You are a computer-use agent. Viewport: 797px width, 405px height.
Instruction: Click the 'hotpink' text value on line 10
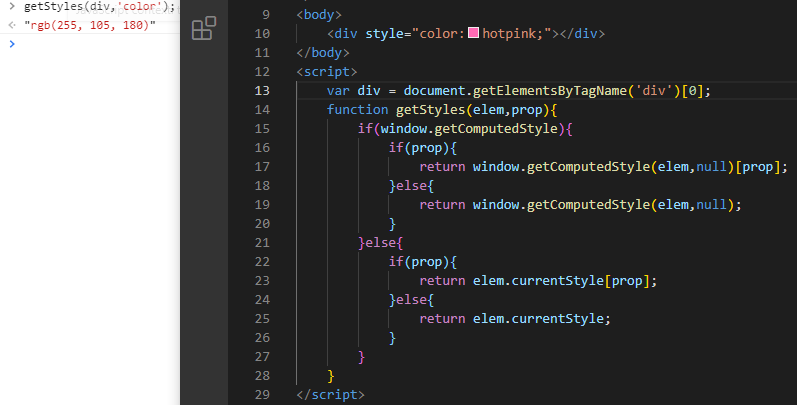[x=509, y=34]
